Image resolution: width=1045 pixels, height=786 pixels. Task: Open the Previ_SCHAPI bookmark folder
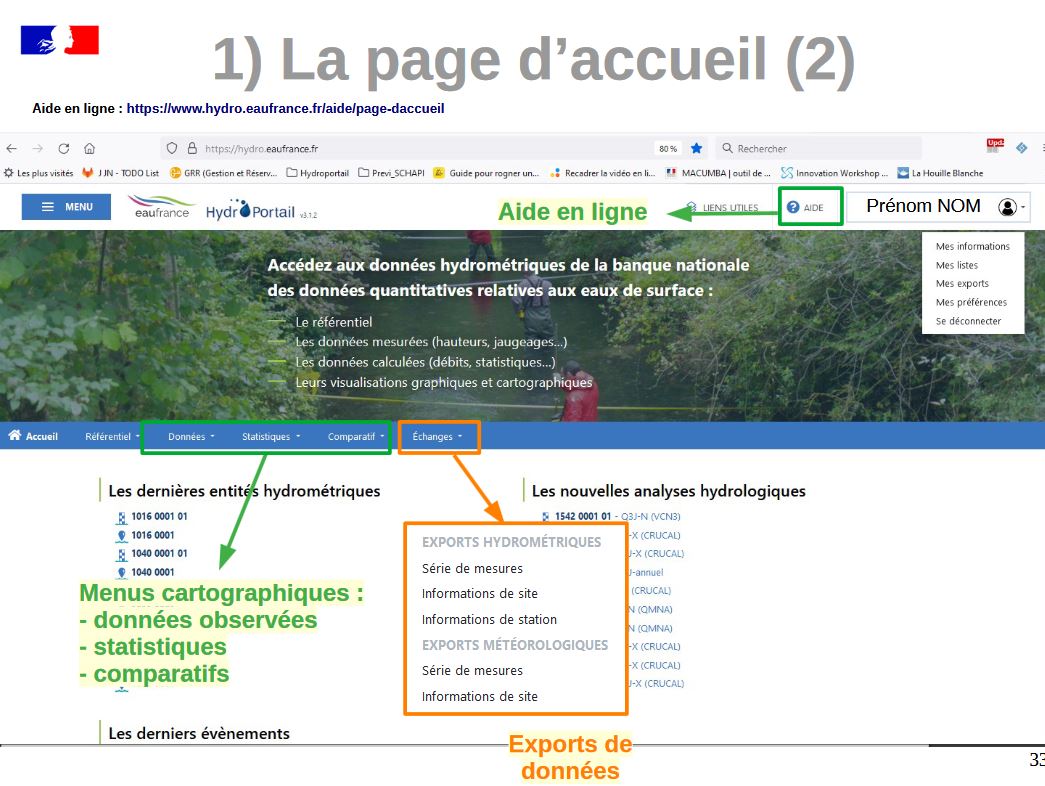(x=391, y=173)
